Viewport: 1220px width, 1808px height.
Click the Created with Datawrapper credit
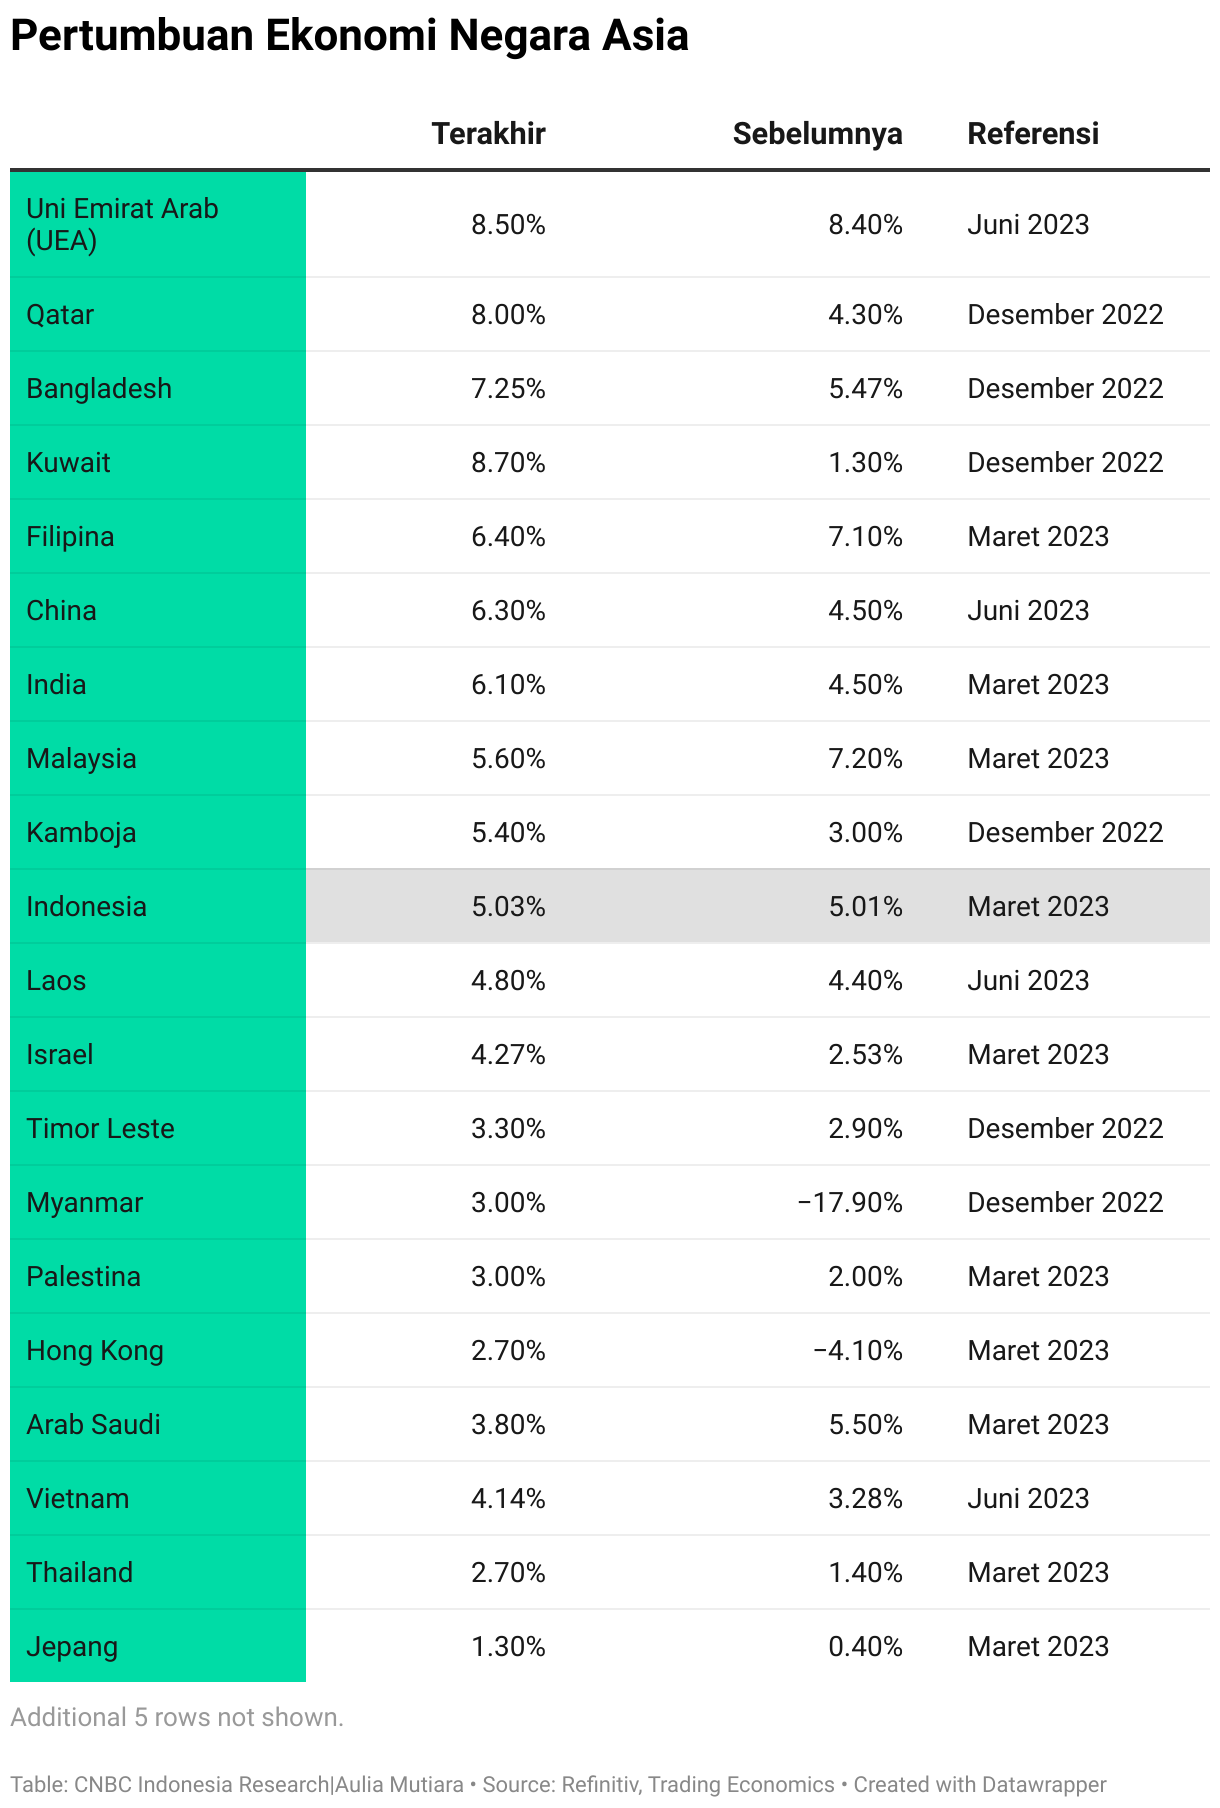click(x=980, y=1785)
